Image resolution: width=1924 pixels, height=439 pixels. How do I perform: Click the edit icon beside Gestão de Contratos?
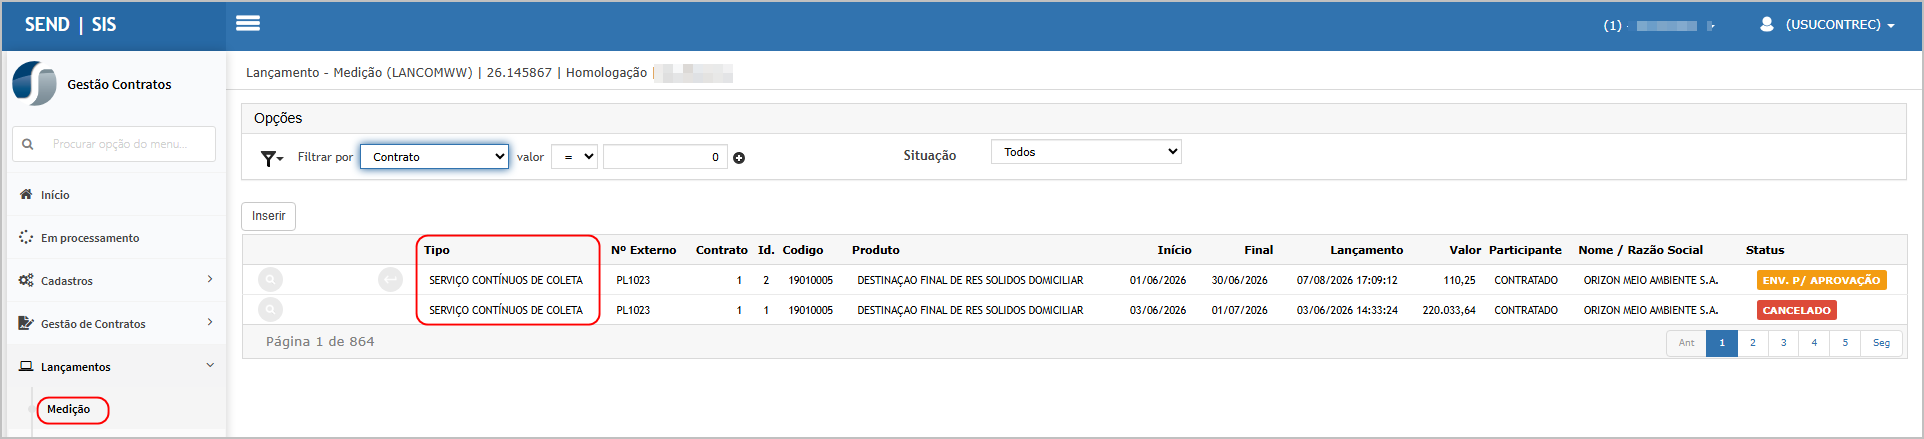click(x=26, y=323)
